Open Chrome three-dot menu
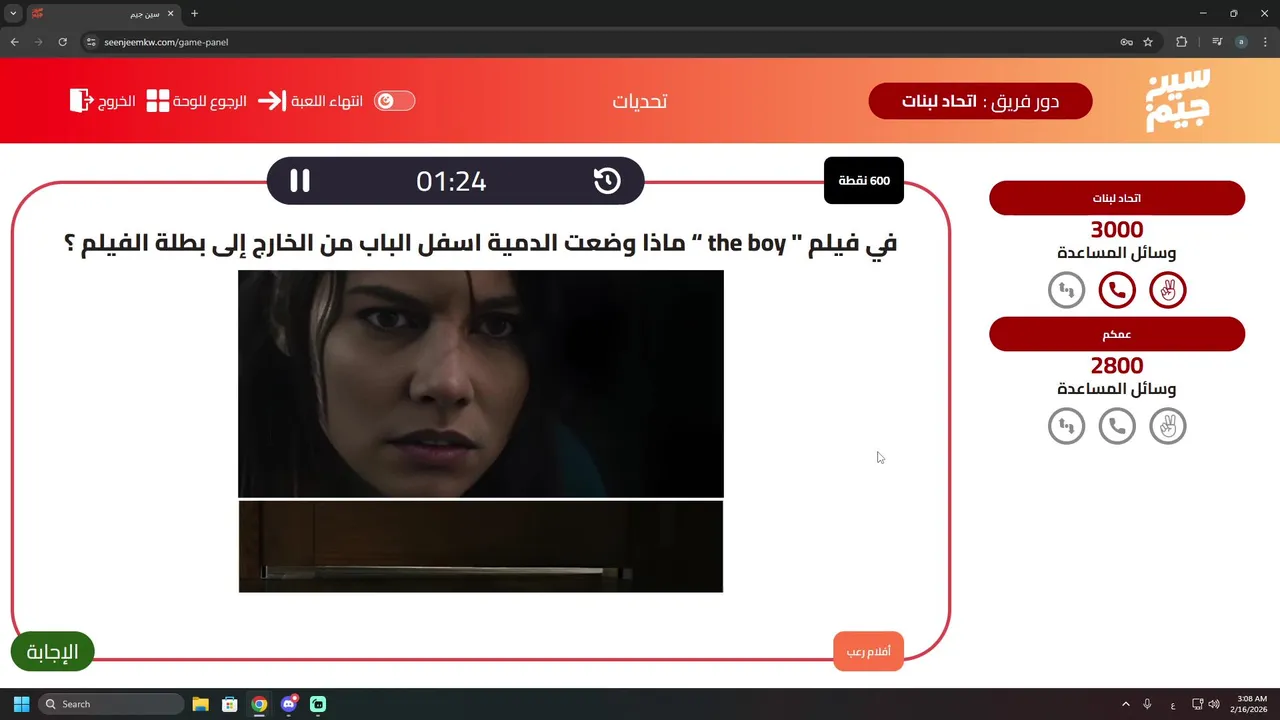The image size is (1280, 720). pos(1265,42)
